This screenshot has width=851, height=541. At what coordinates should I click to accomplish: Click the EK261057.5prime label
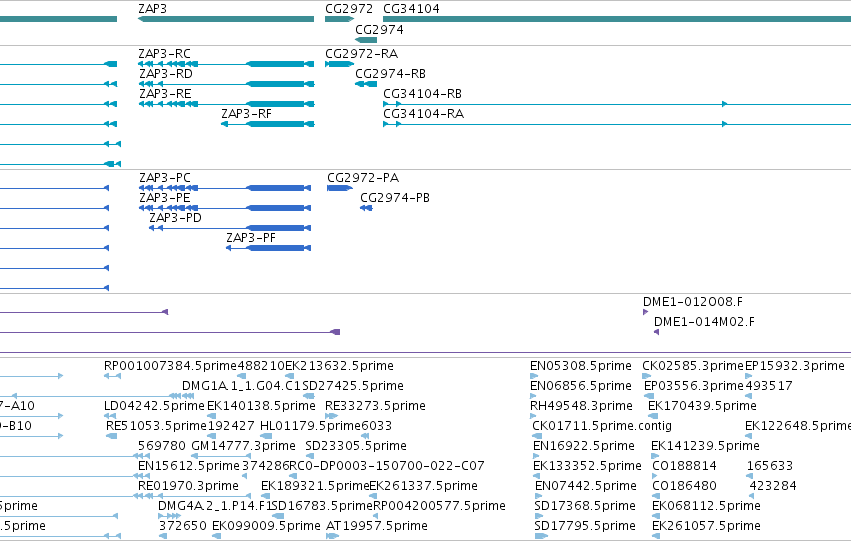[706, 526]
